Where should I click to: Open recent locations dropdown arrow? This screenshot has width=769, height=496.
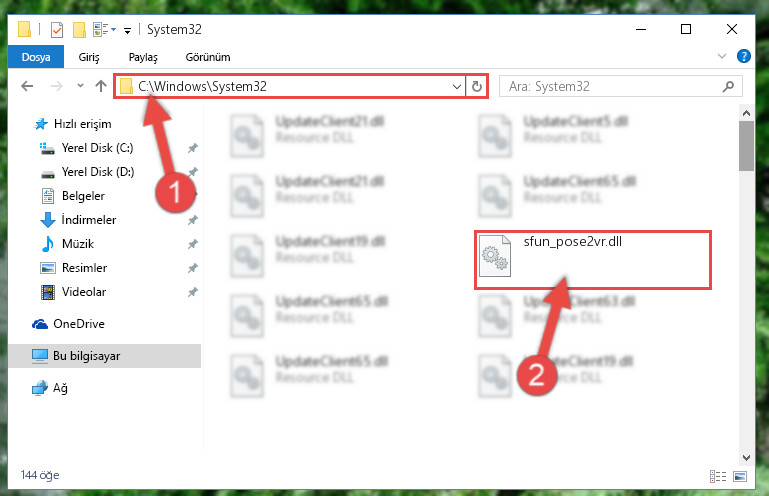(x=80, y=86)
